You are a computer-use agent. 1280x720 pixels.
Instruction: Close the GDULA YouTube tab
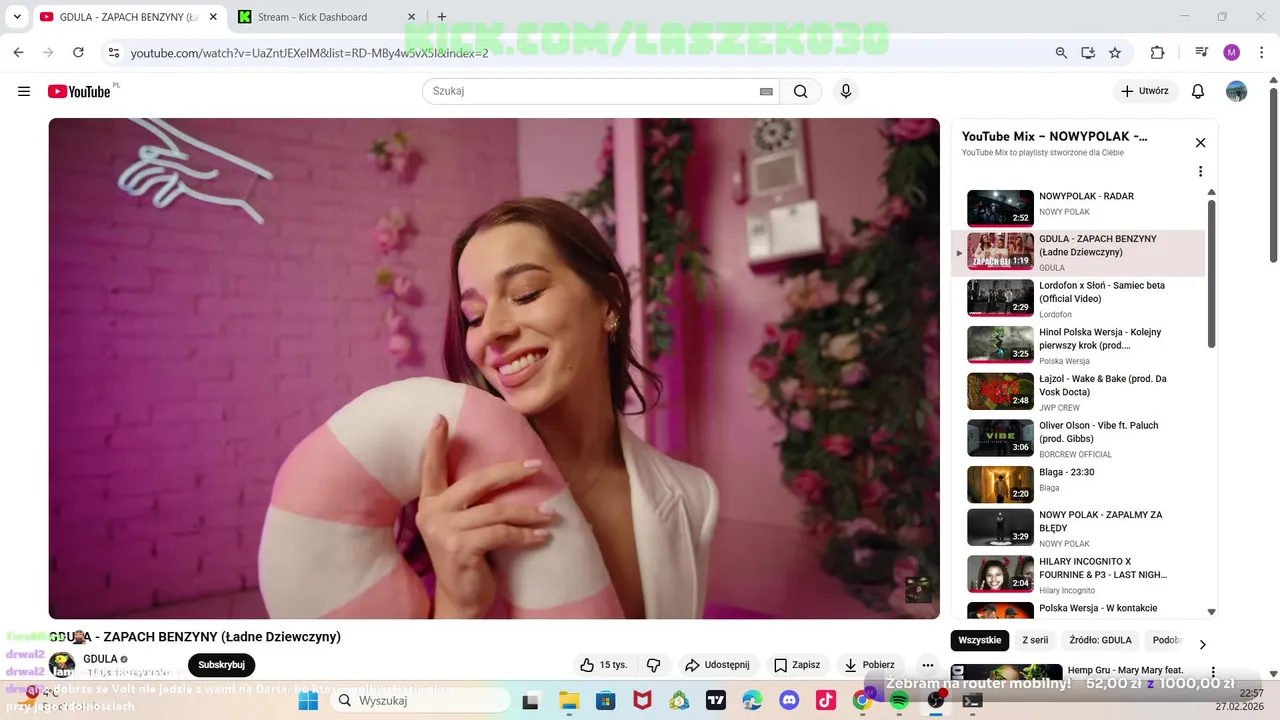click(x=213, y=17)
